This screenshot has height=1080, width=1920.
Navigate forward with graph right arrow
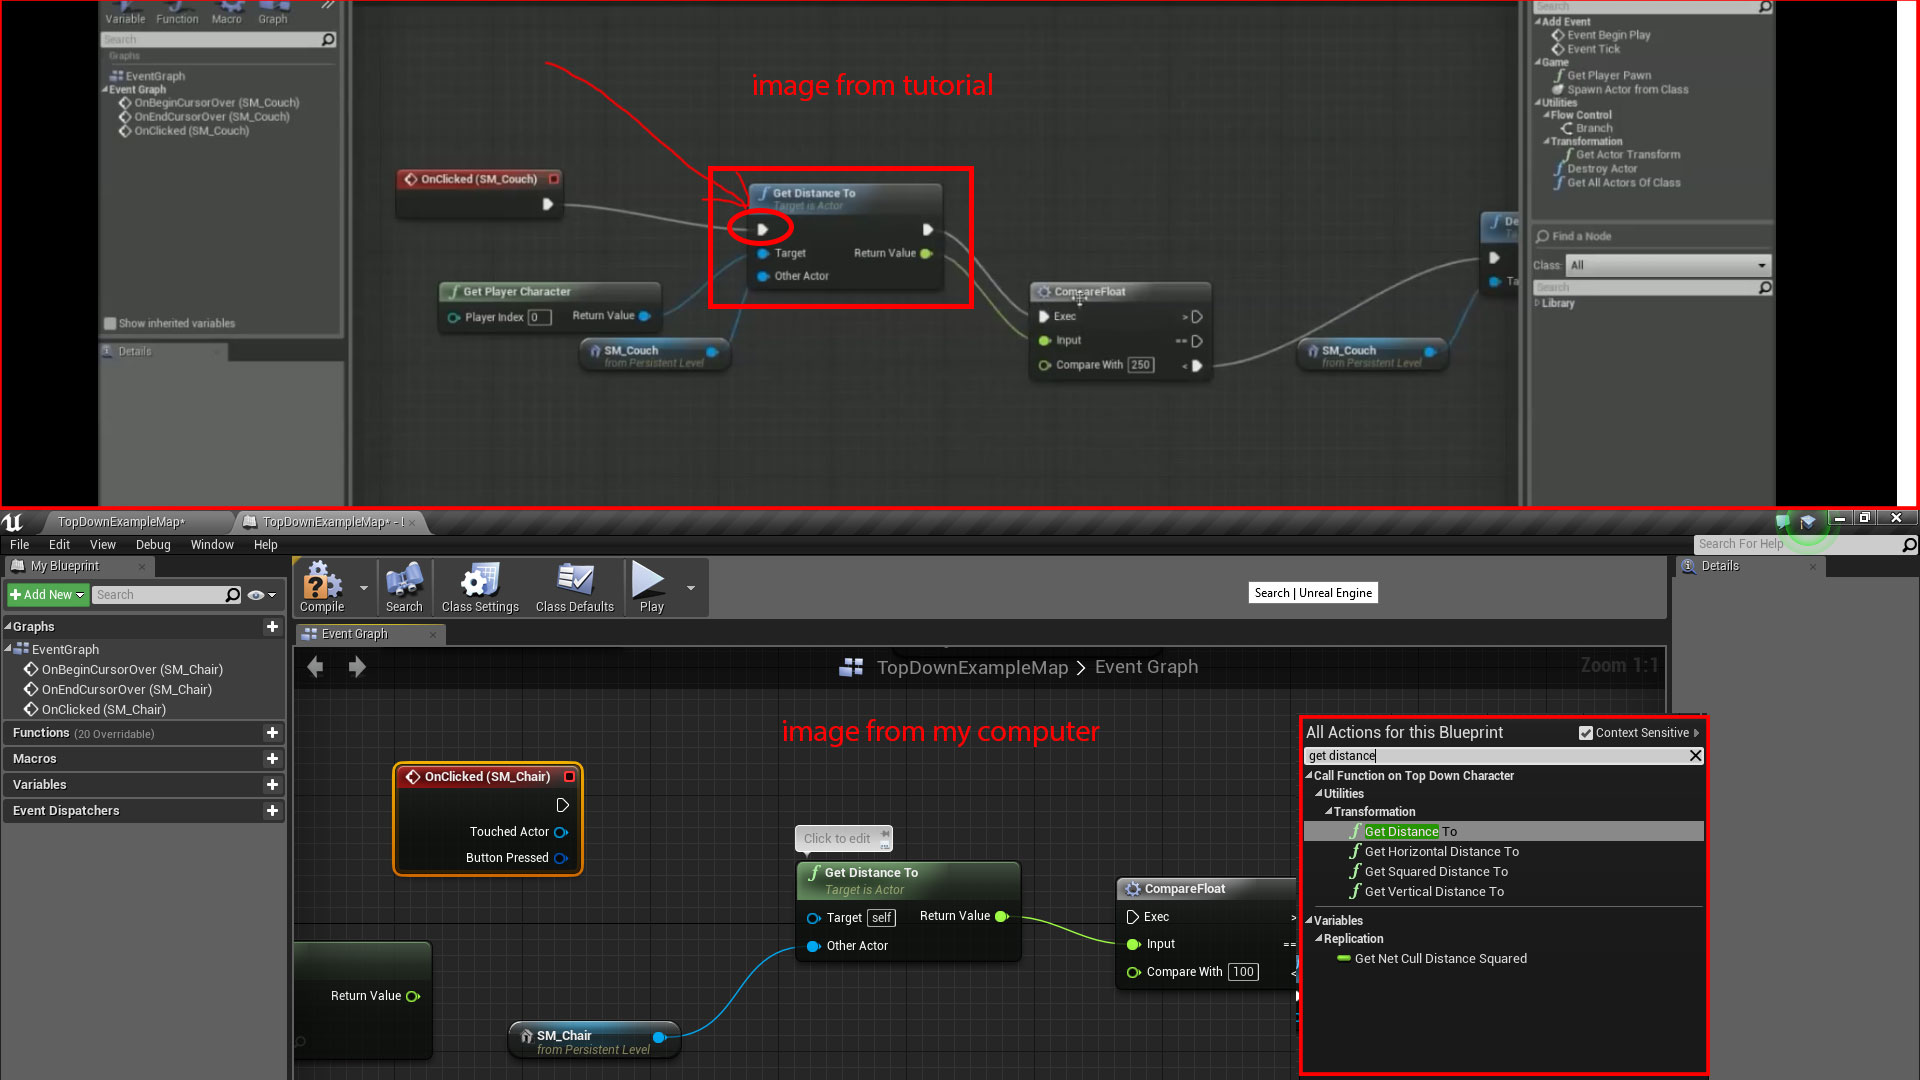pyautogui.click(x=357, y=667)
